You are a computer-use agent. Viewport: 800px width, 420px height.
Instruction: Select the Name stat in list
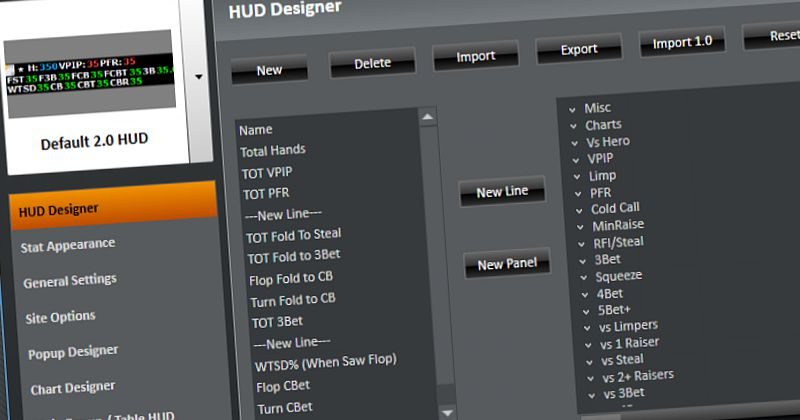tap(256, 130)
